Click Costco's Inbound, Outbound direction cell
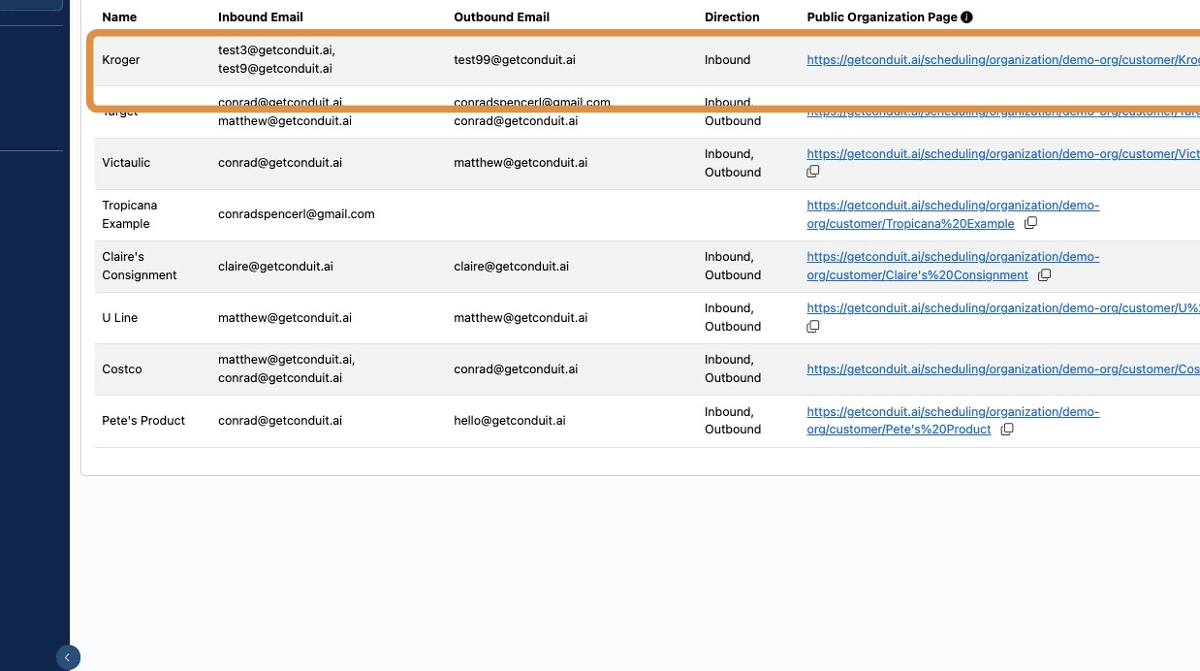1200x671 pixels. pyautogui.click(x=733, y=369)
